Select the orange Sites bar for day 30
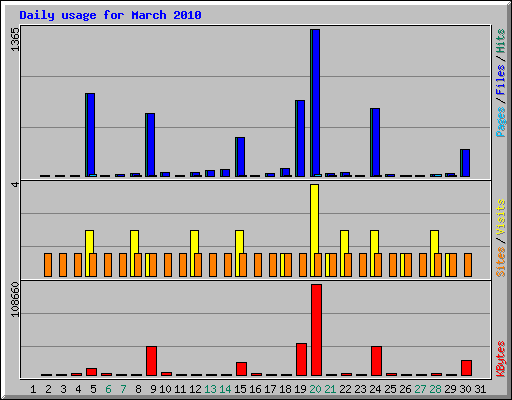512x400 pixels. (468, 265)
